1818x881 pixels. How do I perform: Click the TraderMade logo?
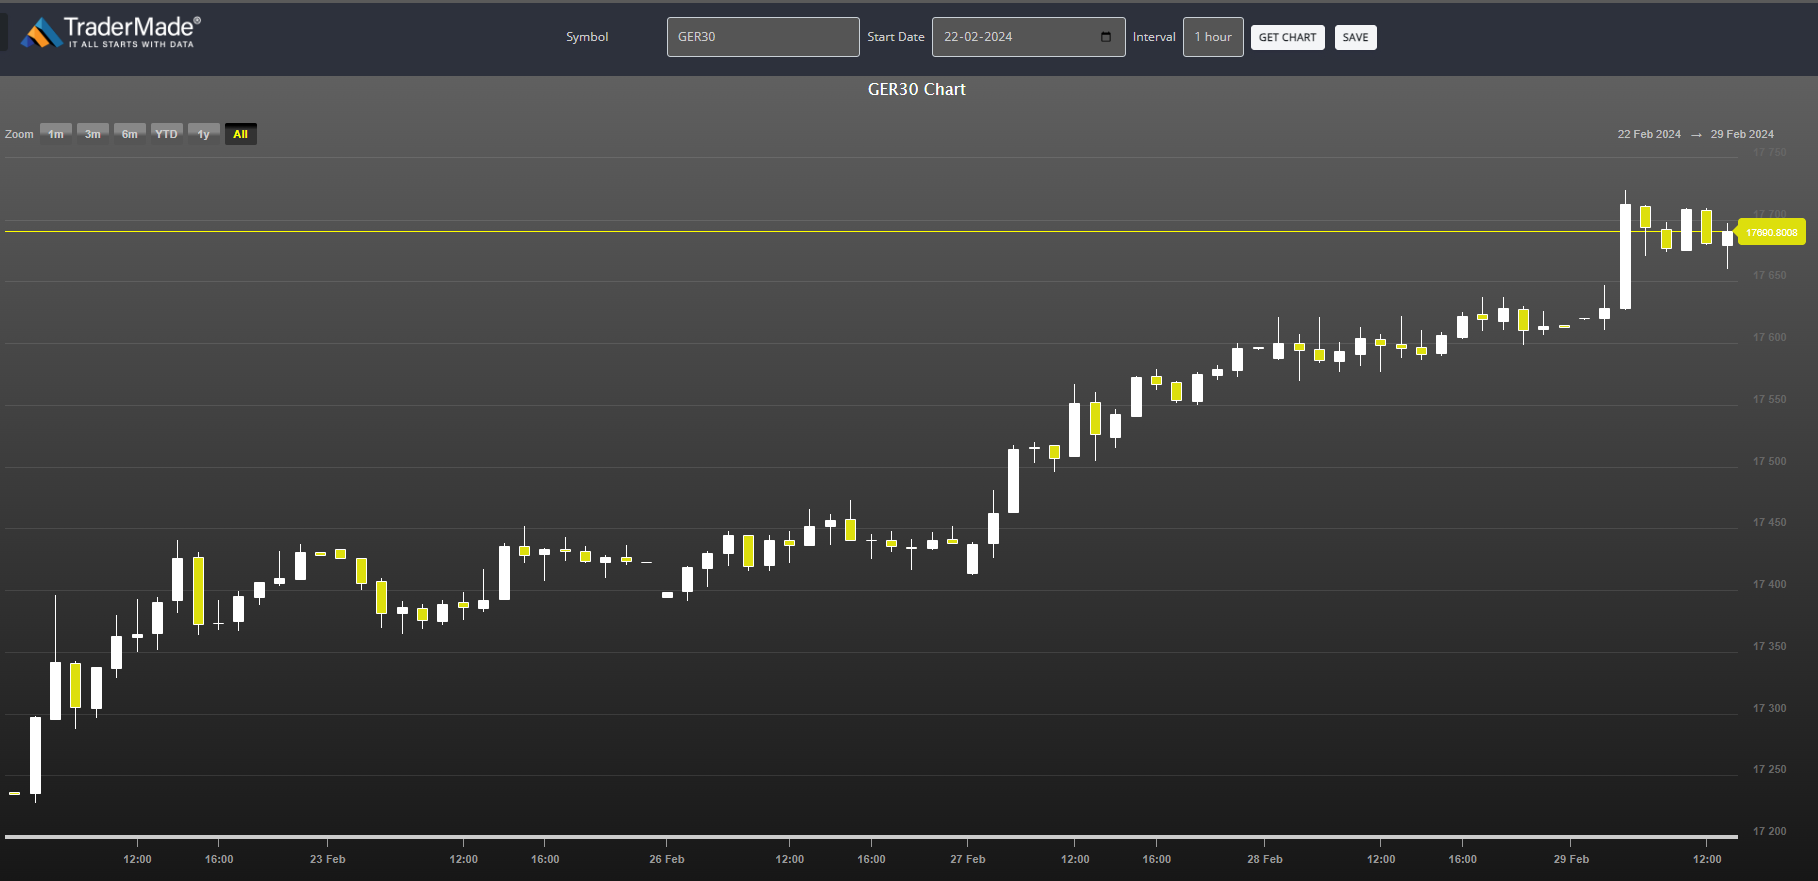click(x=111, y=32)
